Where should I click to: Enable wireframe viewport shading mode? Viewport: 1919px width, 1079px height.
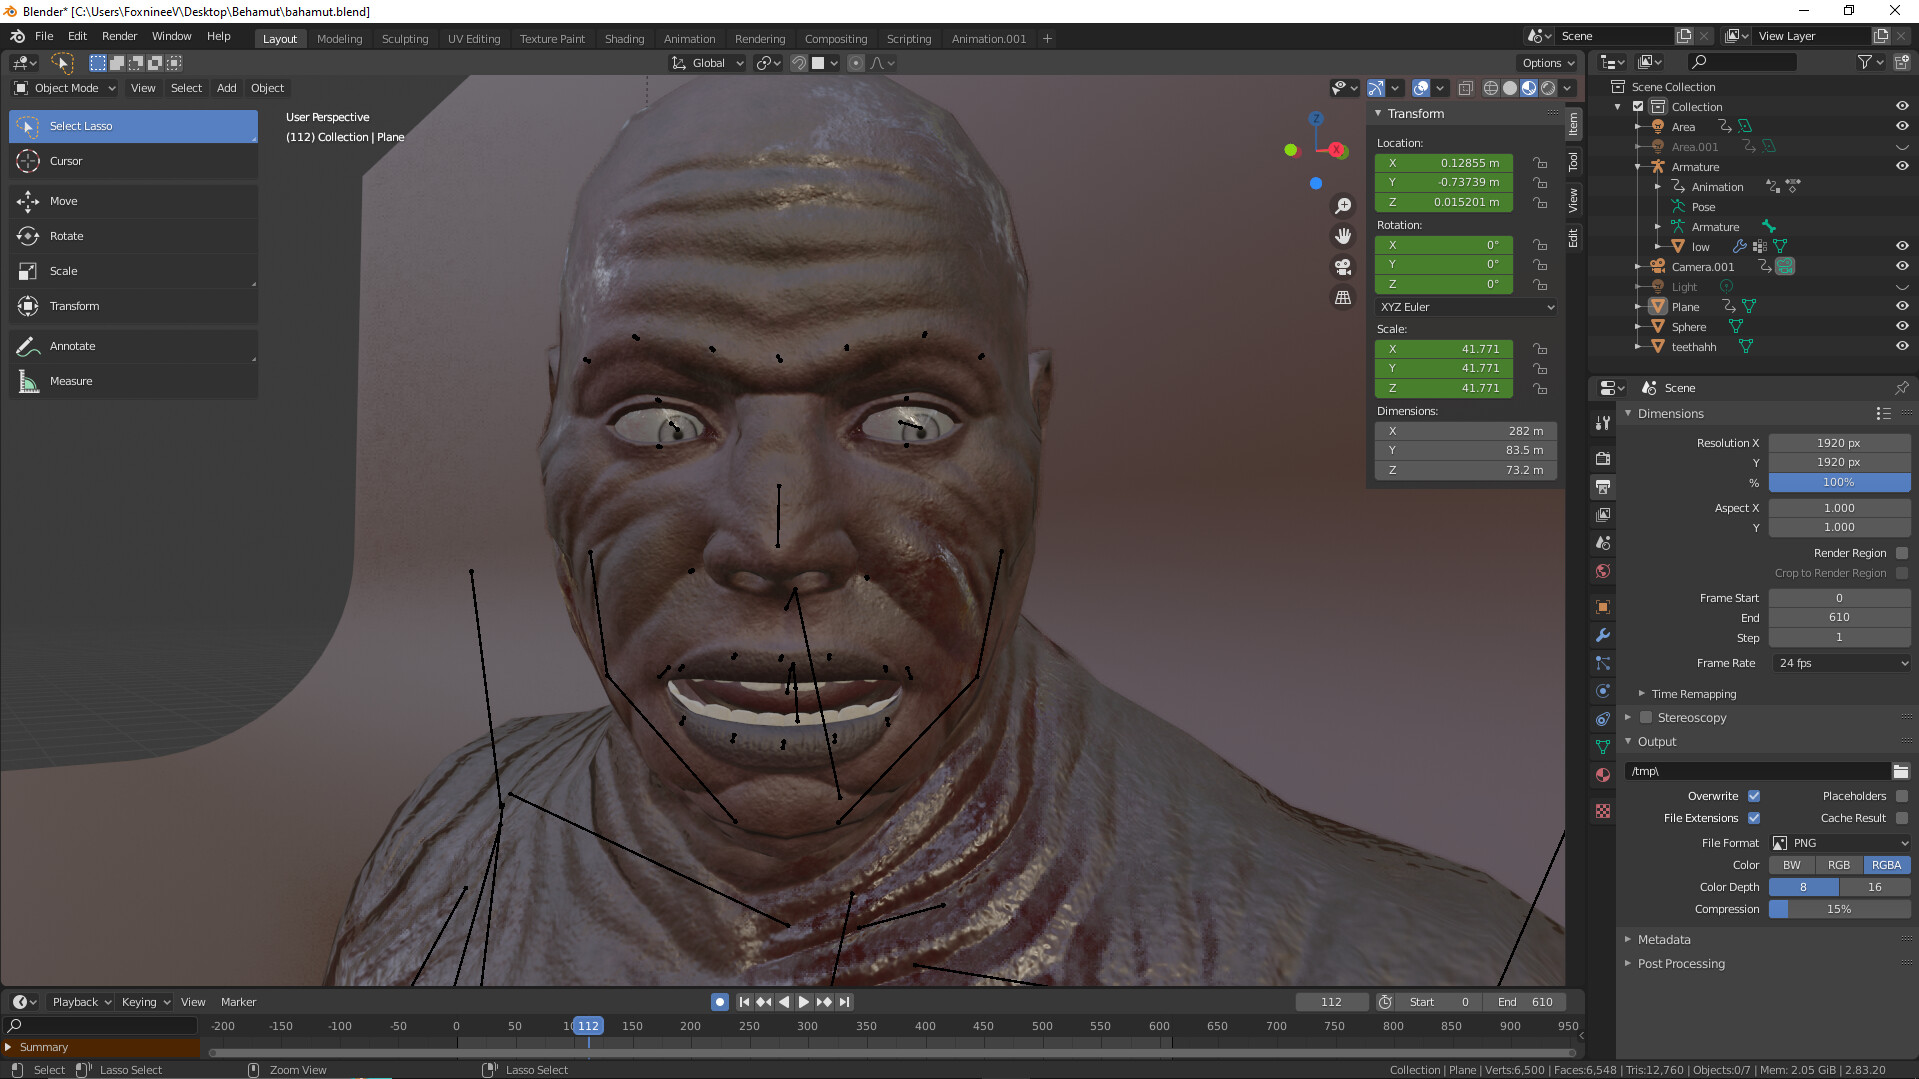pos(1490,88)
